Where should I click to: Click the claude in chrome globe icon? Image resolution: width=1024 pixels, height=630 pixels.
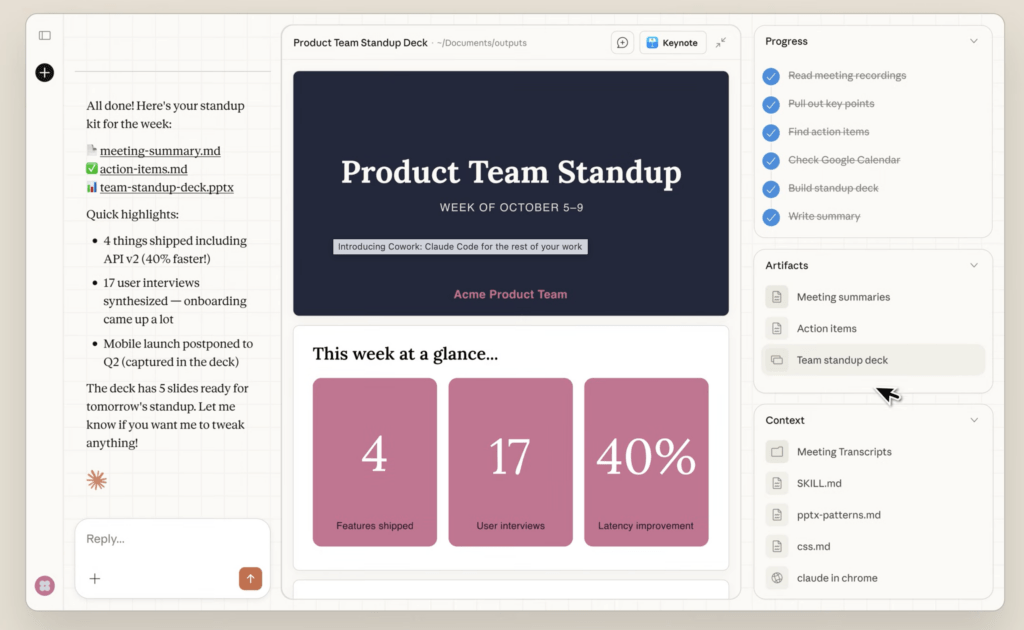click(x=777, y=578)
